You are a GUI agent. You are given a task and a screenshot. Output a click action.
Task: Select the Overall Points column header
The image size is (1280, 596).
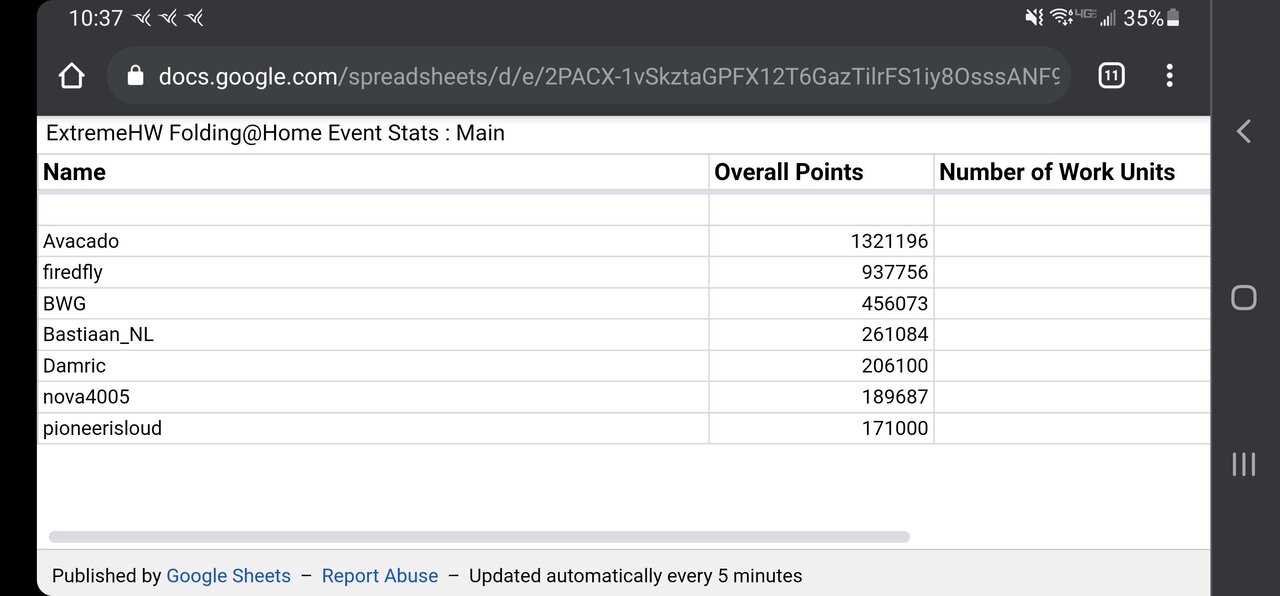788,171
